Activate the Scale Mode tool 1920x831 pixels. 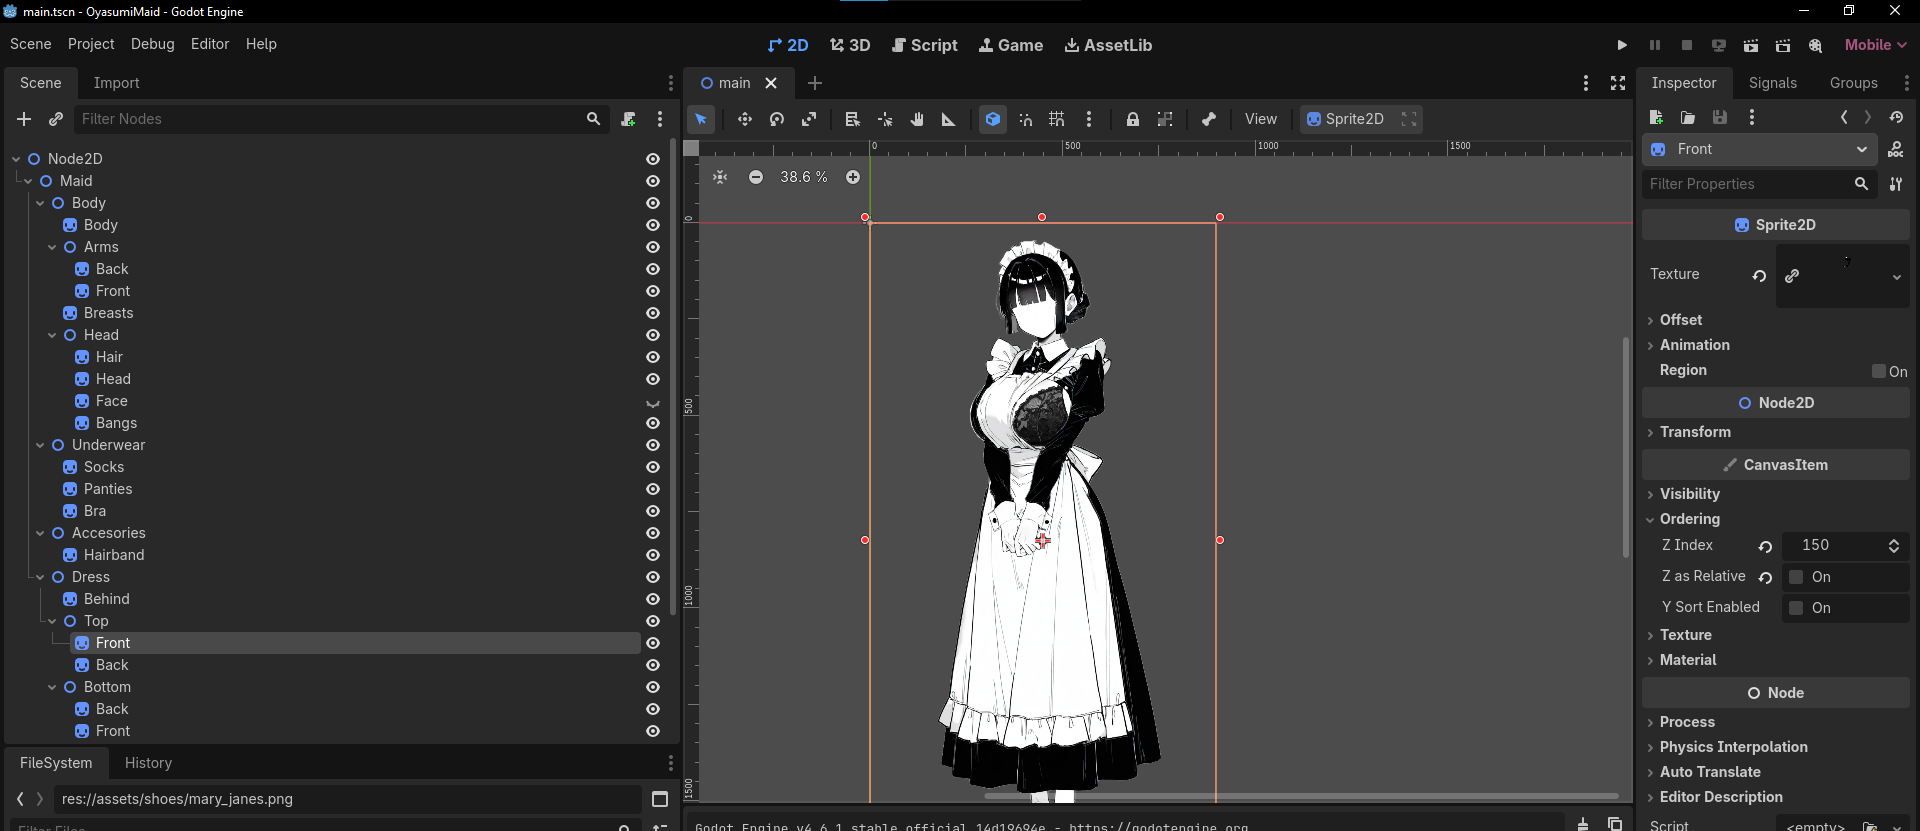[x=809, y=119]
